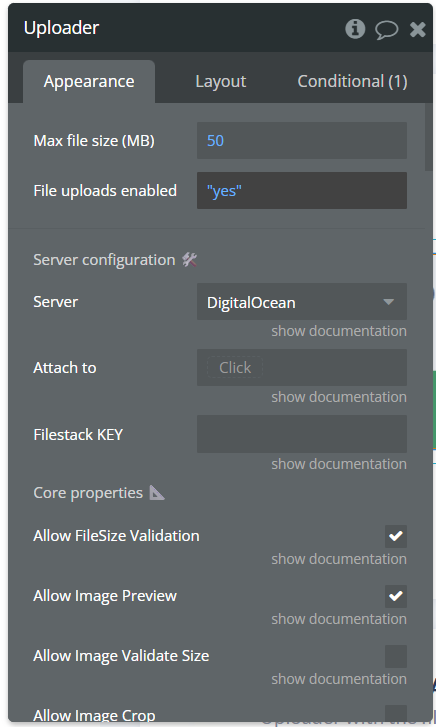436x727 pixels.
Task: Click the Attach to Click placeholder
Action: (235, 368)
